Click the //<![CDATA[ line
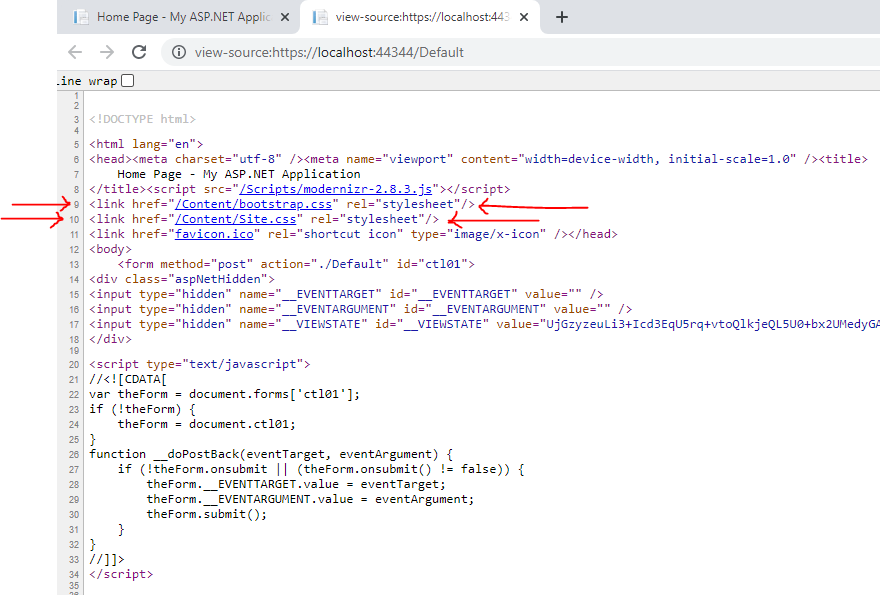 pos(128,379)
